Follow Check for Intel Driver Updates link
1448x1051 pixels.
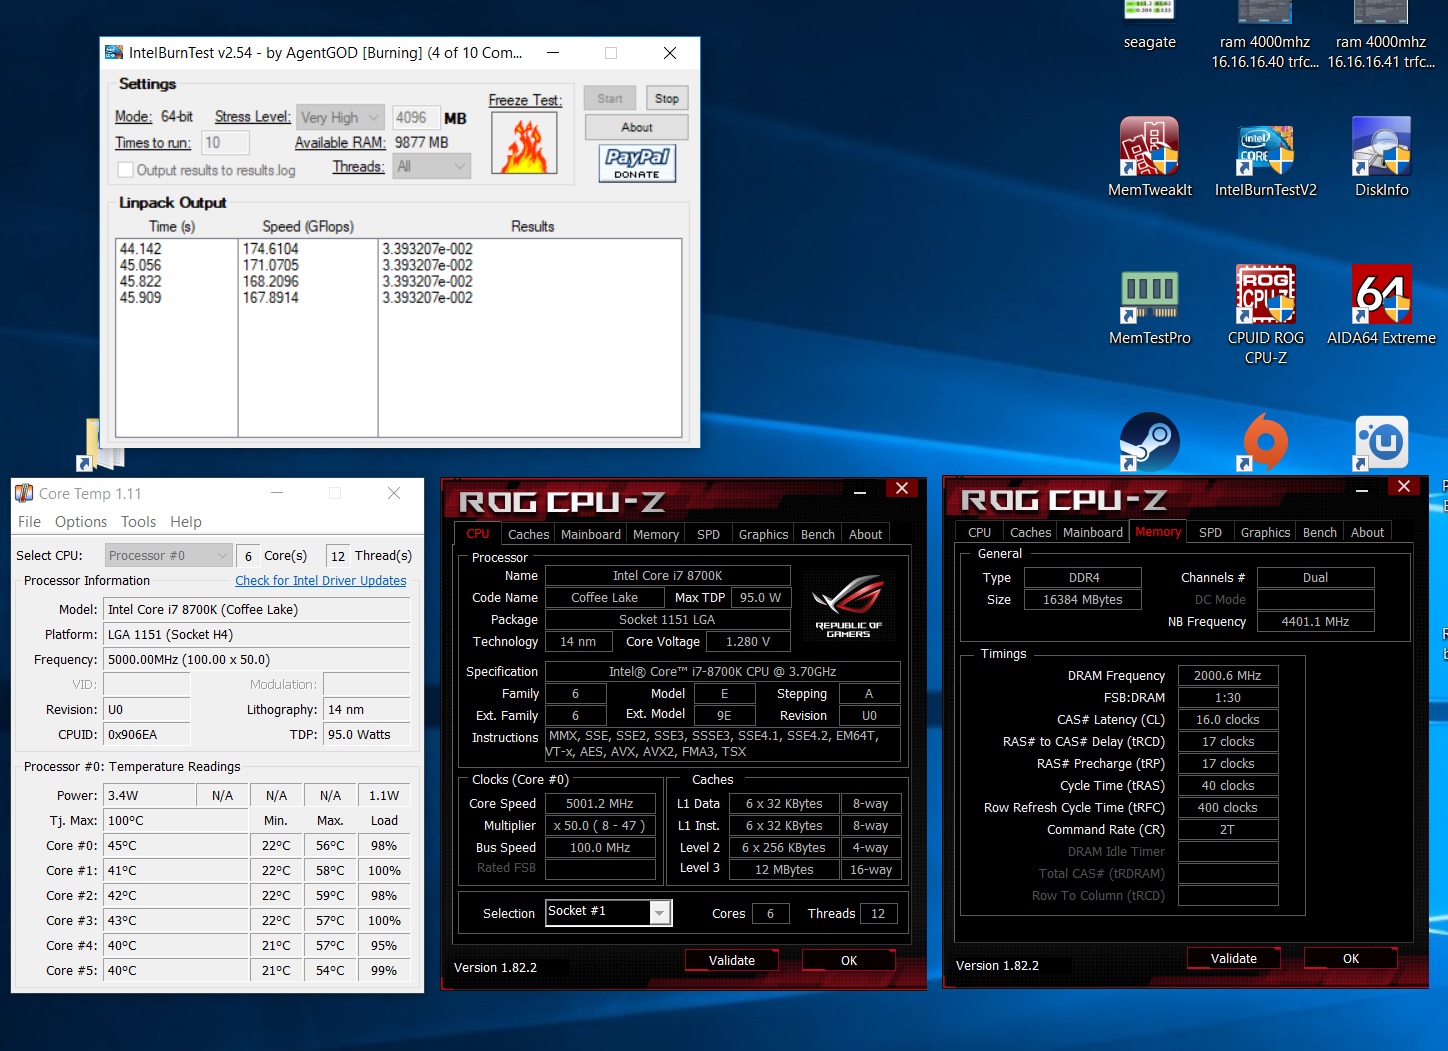coord(321,580)
